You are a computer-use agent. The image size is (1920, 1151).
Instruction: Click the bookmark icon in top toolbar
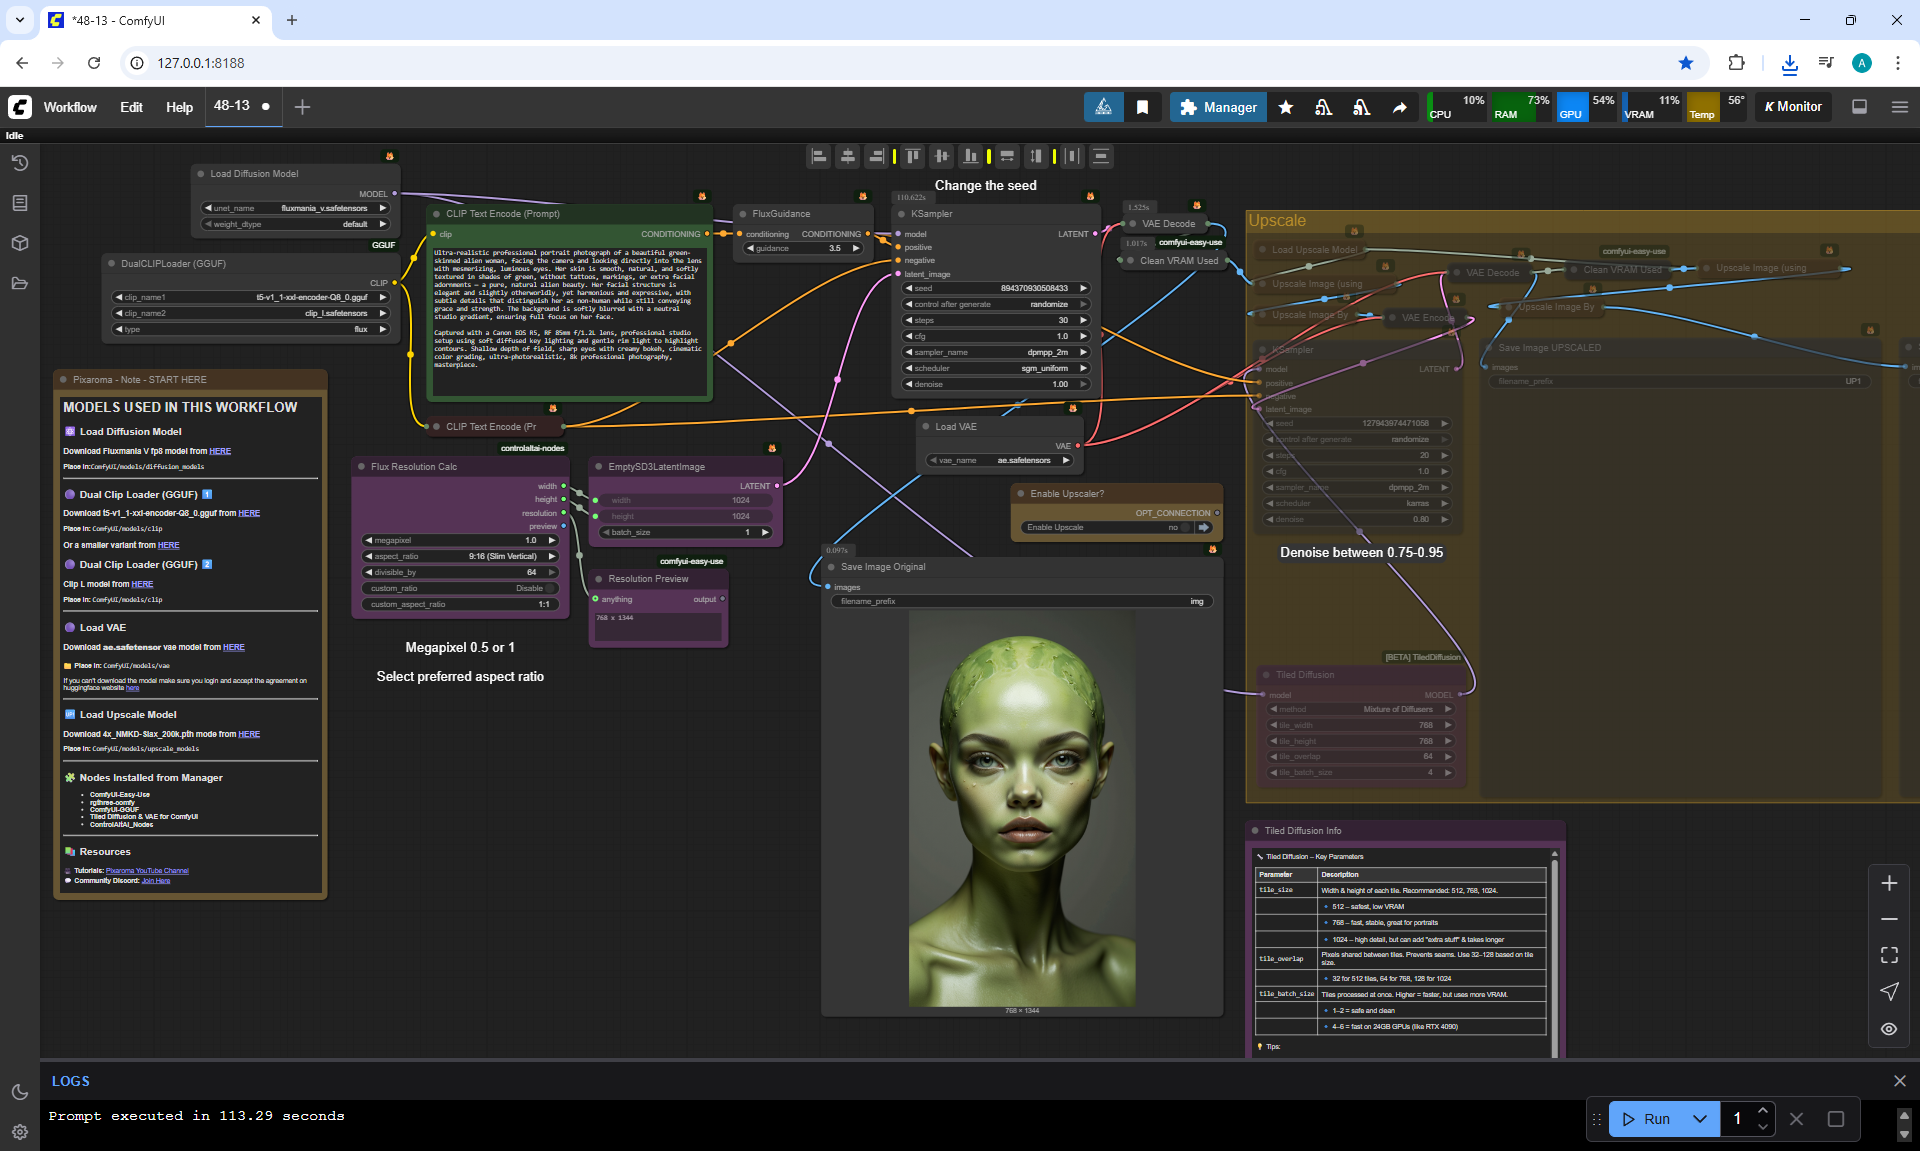[x=1142, y=107]
